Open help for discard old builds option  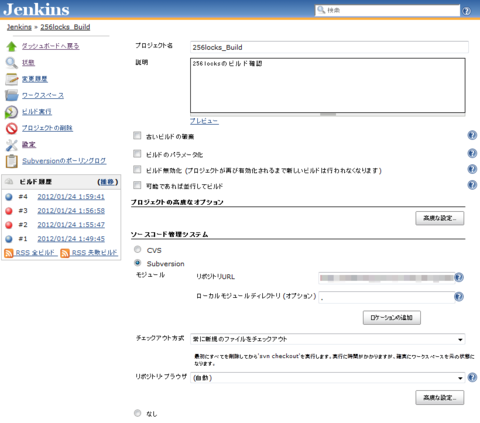coord(472,135)
